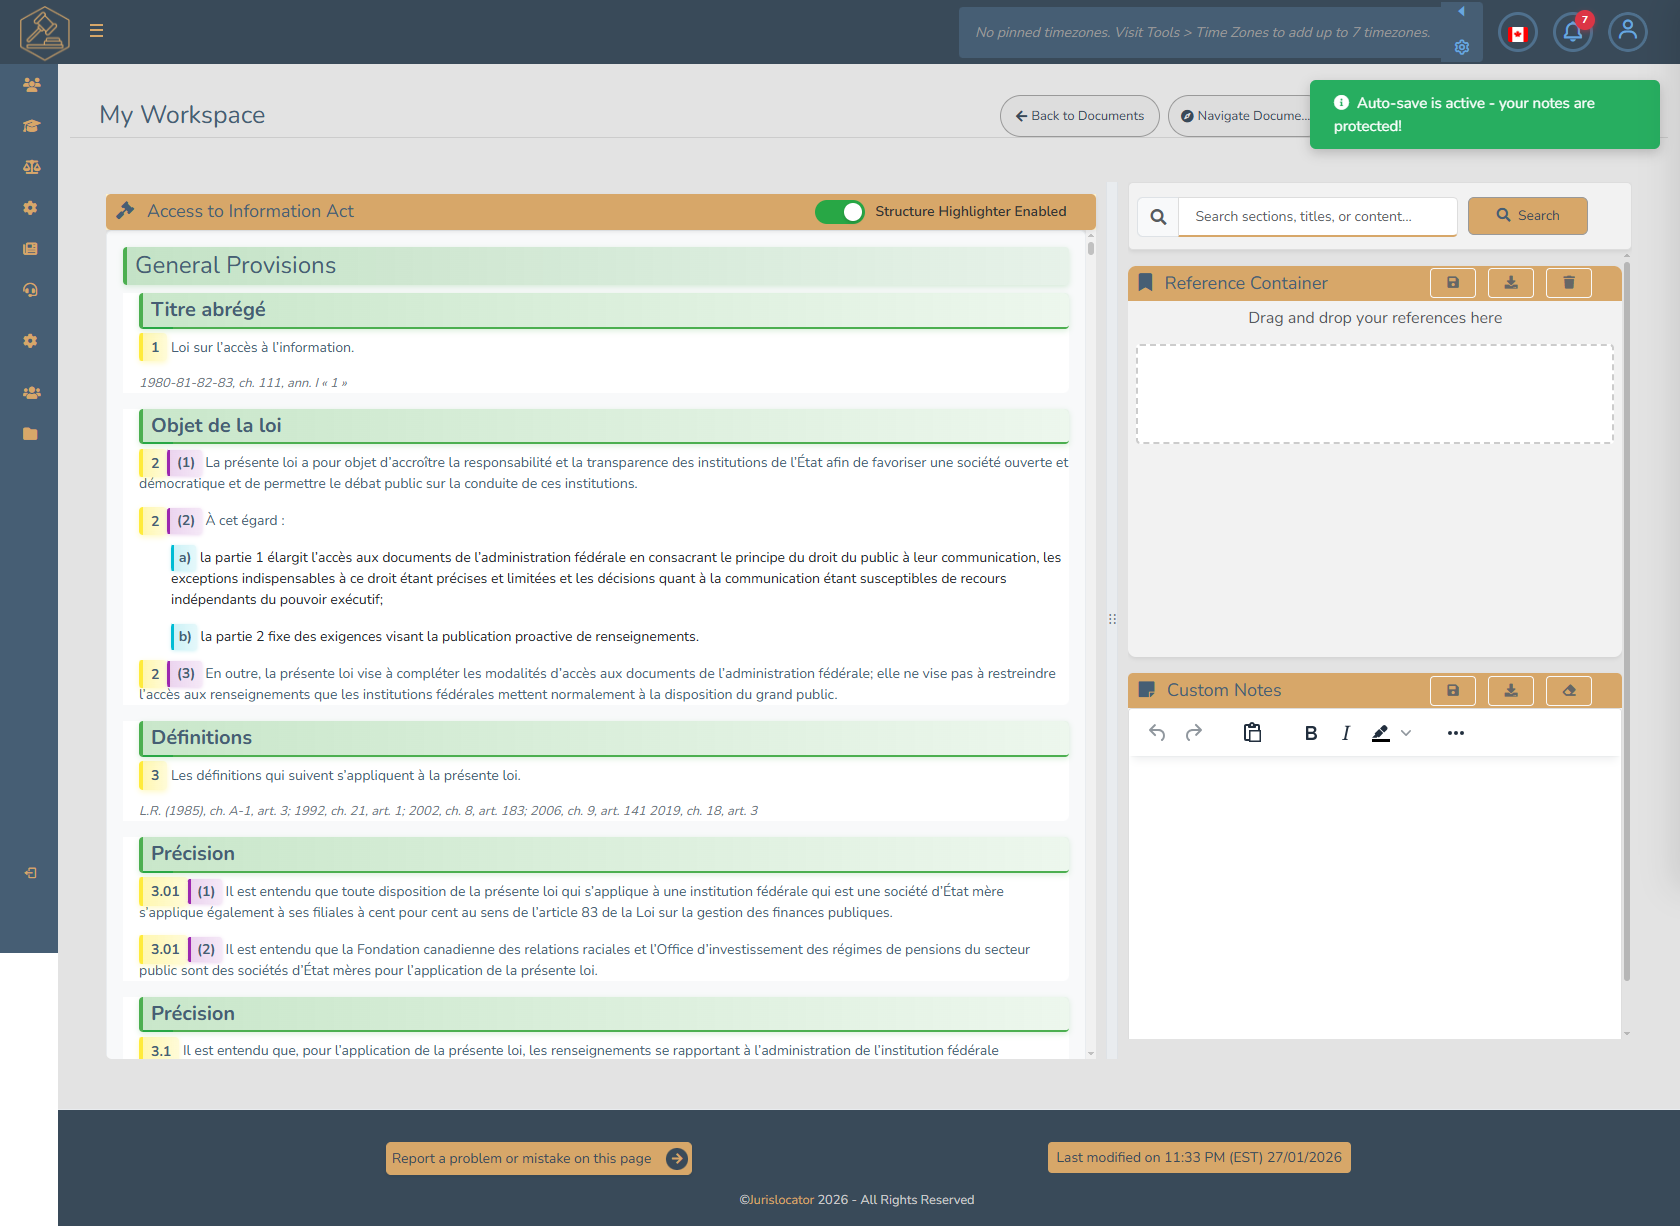
Task: Open timezone settings gear icon
Action: [1461, 47]
